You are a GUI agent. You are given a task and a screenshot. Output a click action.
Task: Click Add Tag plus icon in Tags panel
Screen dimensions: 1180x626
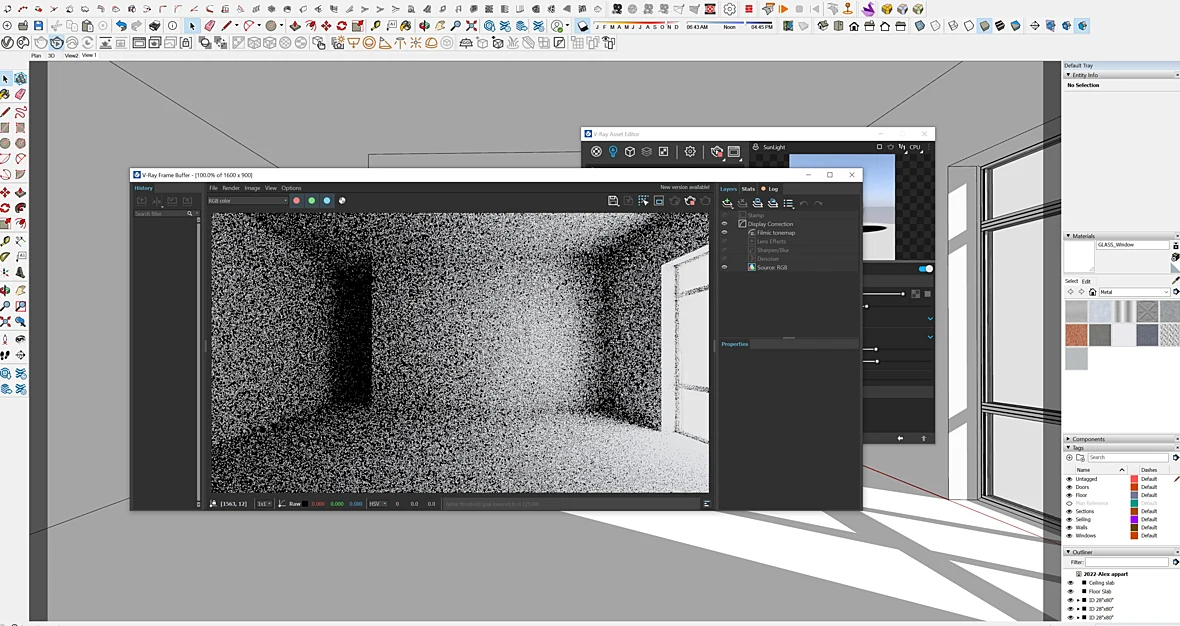pos(1069,457)
